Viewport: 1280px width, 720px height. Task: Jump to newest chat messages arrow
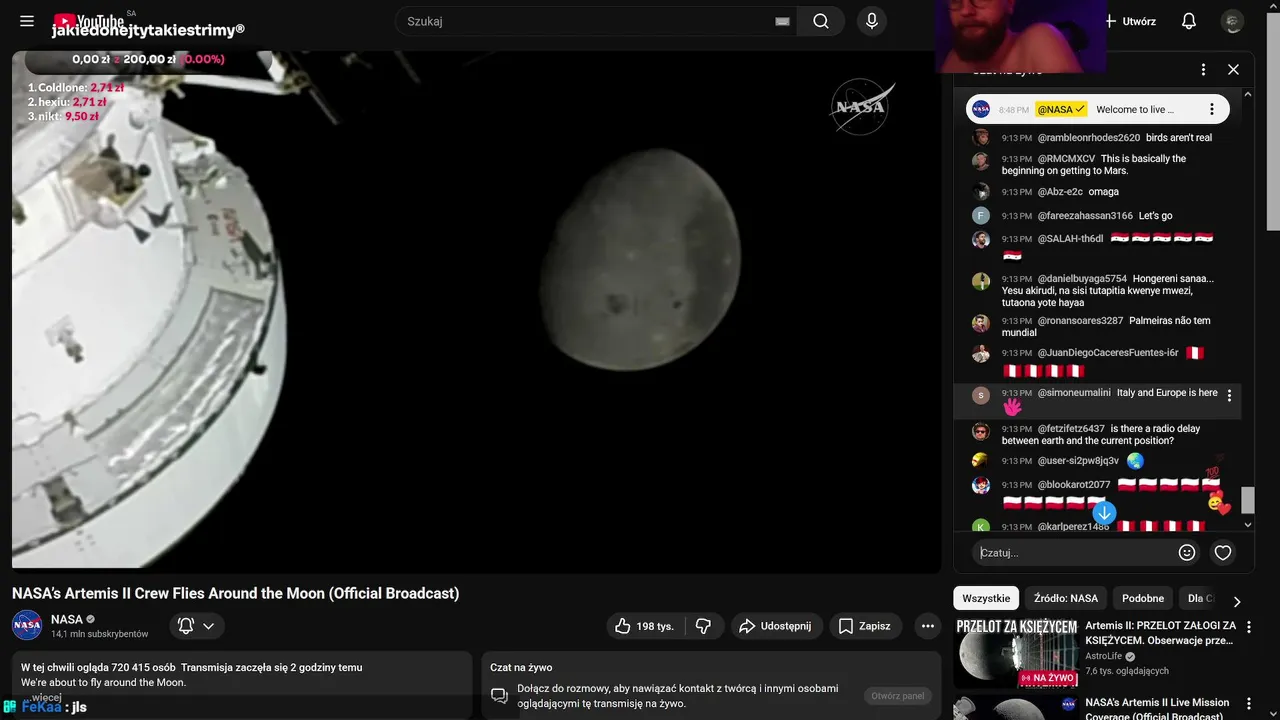(1104, 513)
